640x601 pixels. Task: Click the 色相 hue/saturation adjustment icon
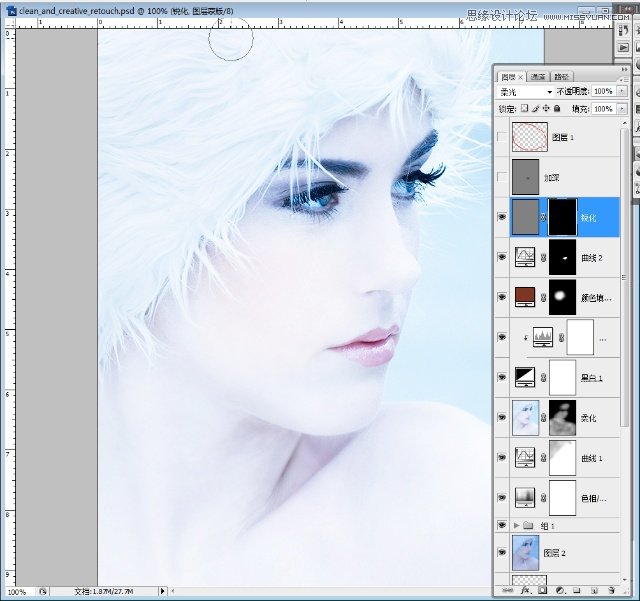pyautogui.click(x=525, y=498)
